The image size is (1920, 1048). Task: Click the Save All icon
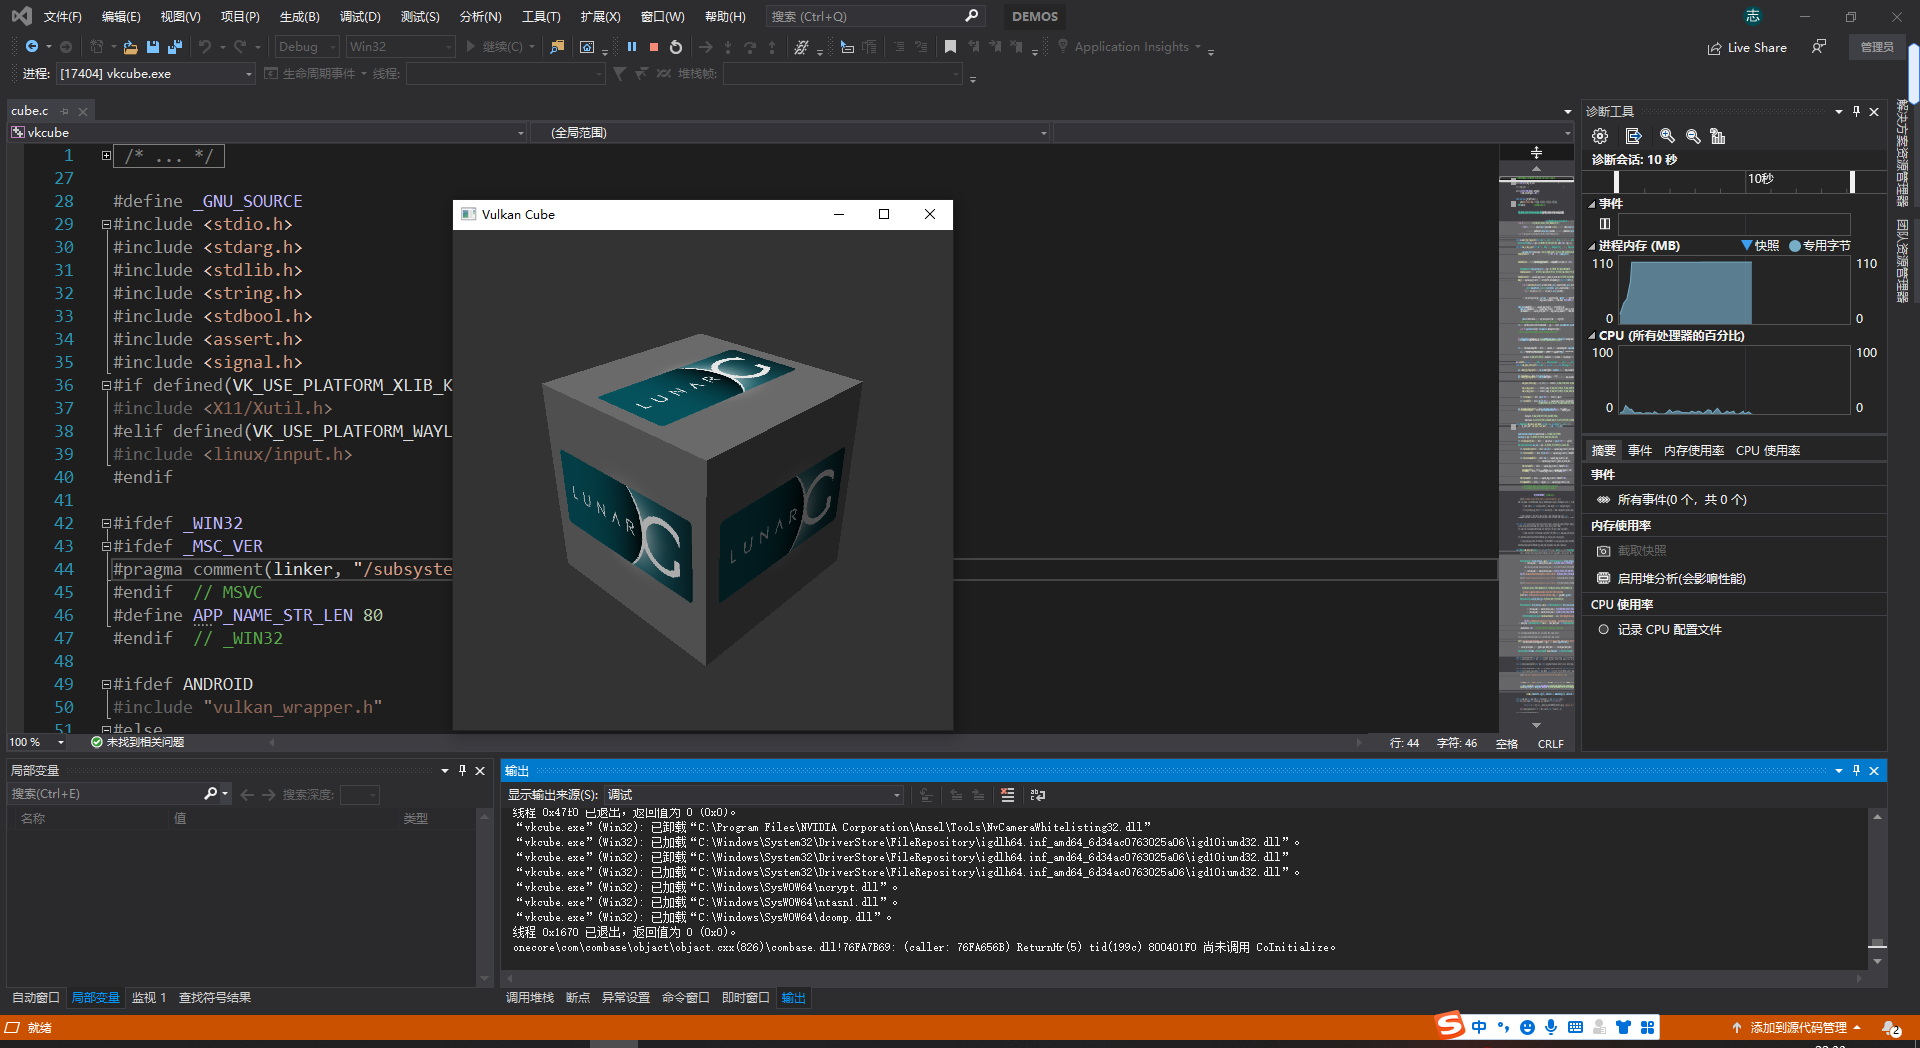coord(175,47)
